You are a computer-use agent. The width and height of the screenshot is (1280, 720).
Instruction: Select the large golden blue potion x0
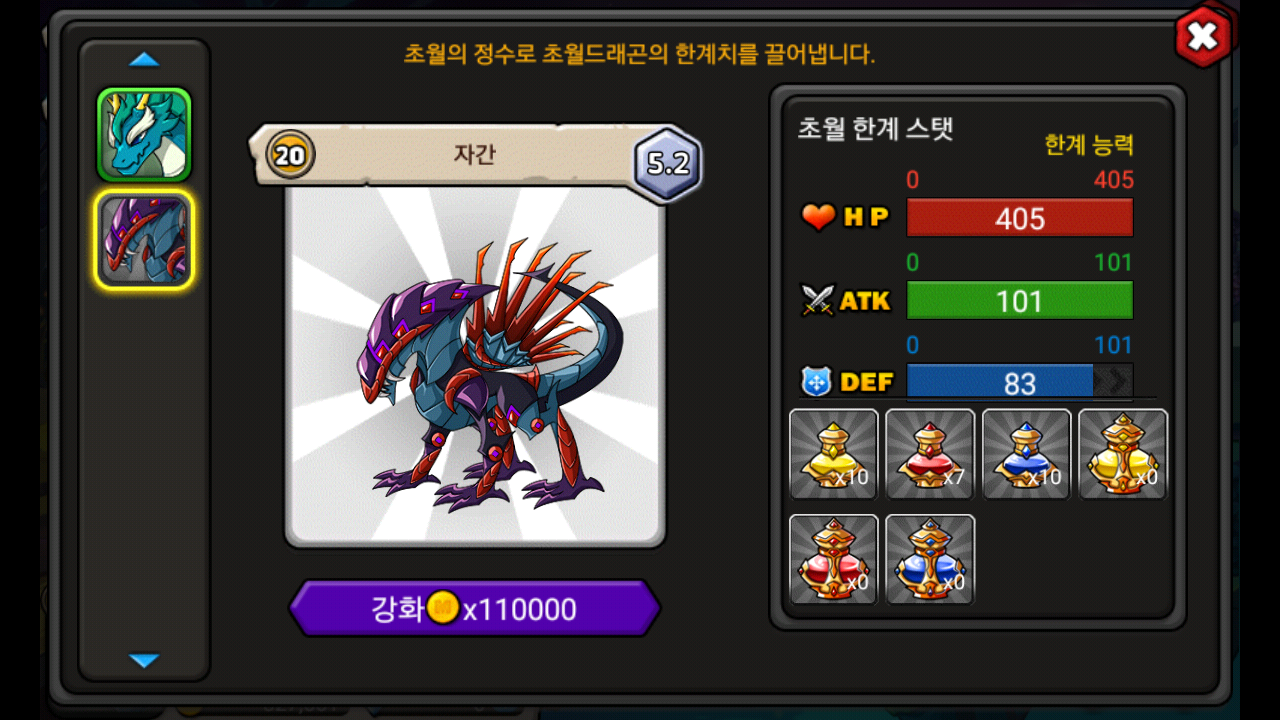coord(930,559)
